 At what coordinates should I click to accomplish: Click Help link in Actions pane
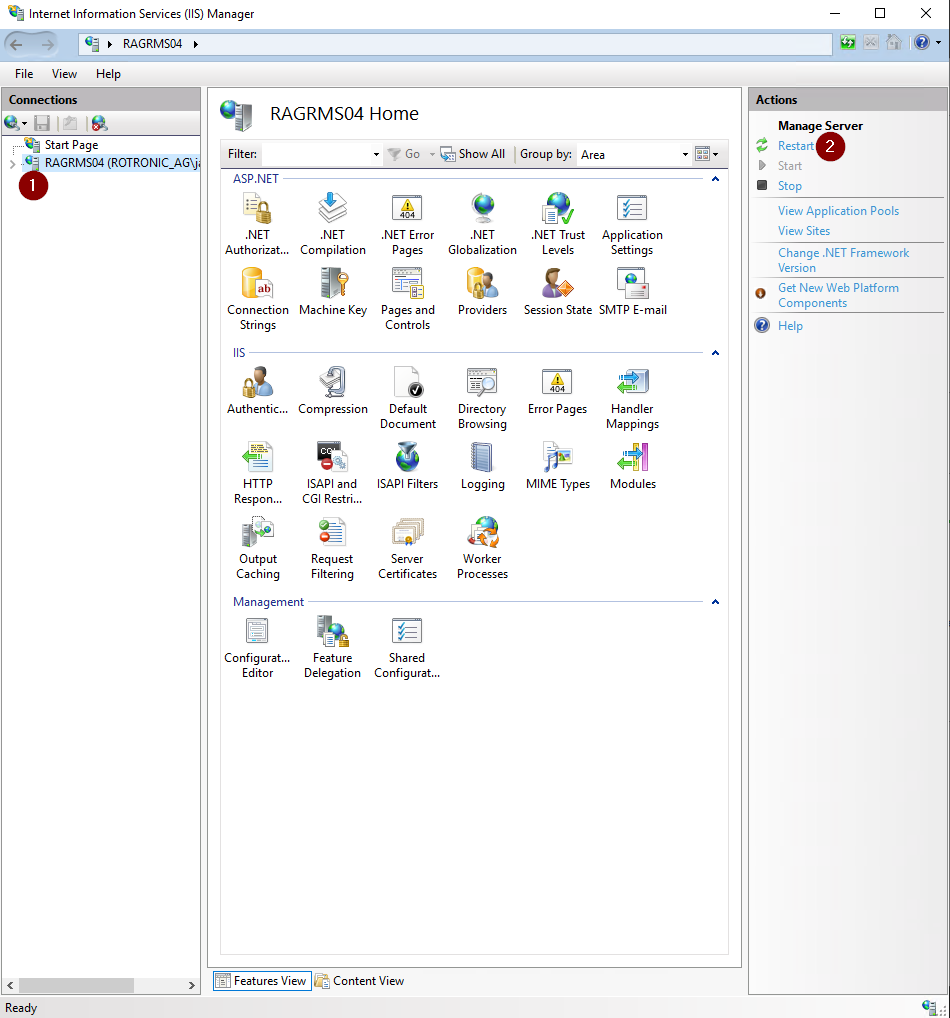790,326
